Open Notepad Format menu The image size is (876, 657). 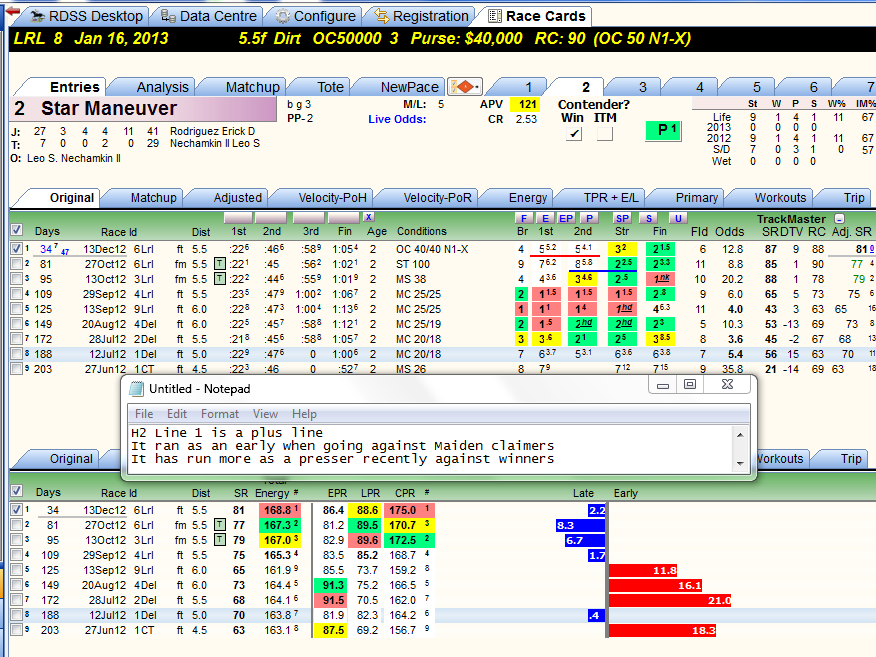coord(220,414)
